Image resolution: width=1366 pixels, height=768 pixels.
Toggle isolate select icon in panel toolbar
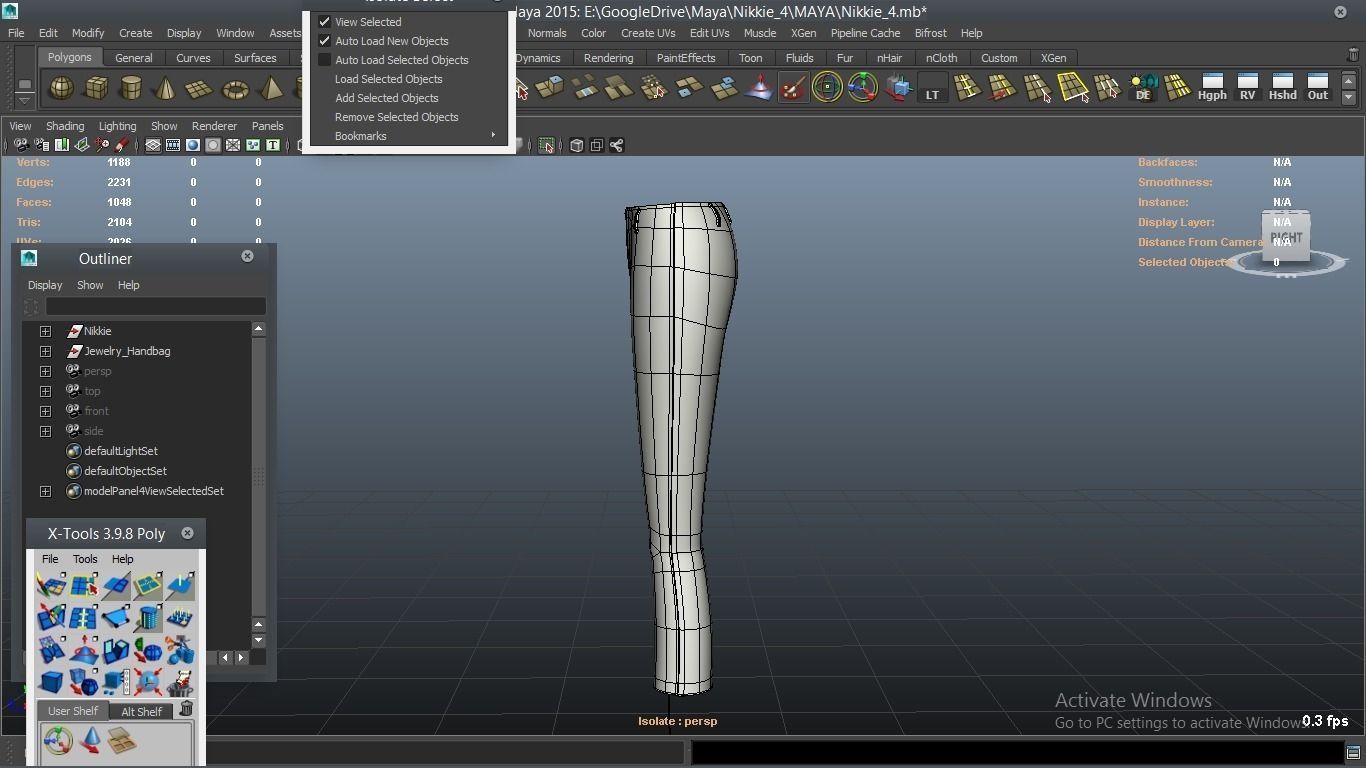[546, 146]
